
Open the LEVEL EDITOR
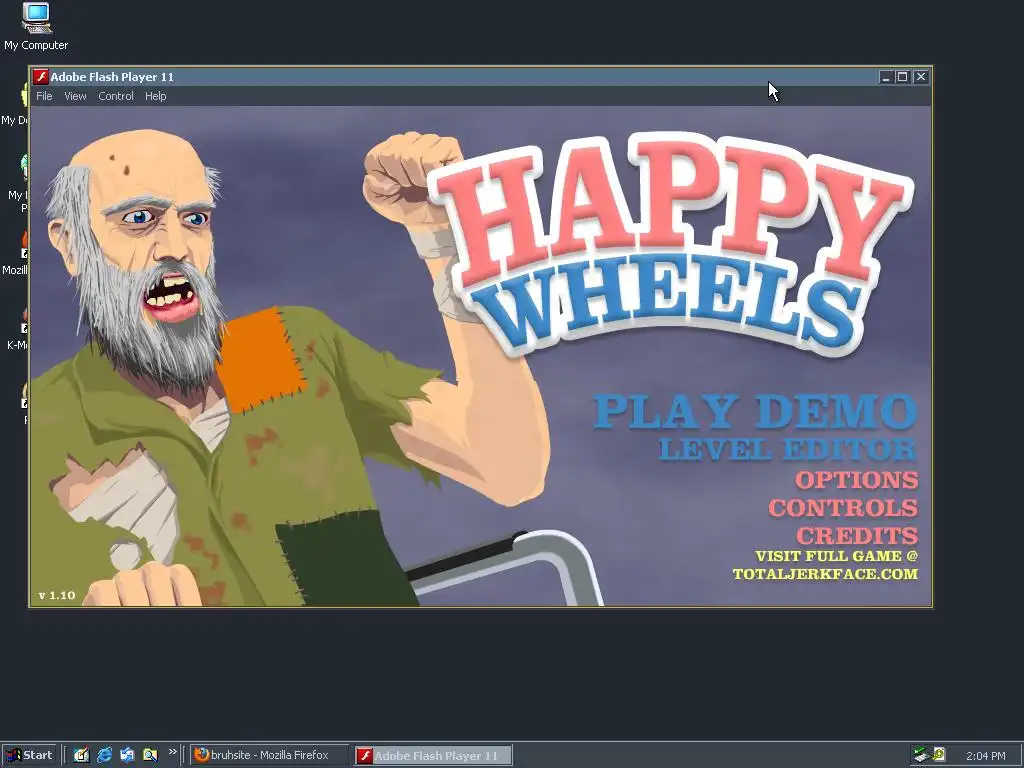(788, 449)
